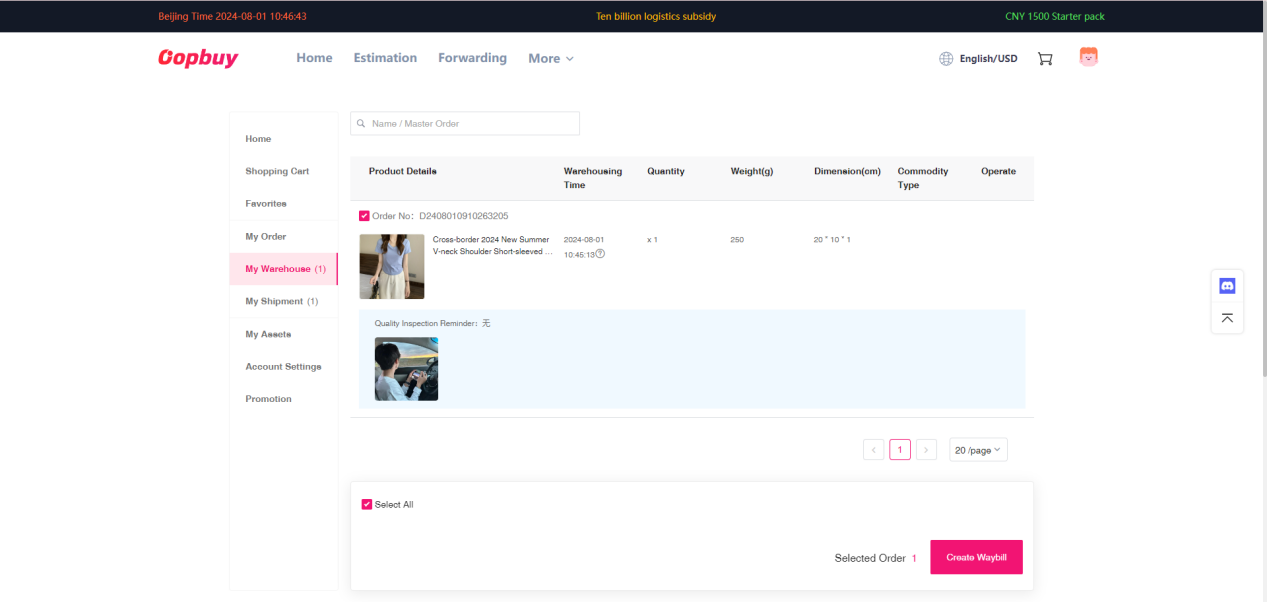Click the Warehousing Time column header
Image resolution: width=1267 pixels, height=602 pixels.
pos(593,178)
